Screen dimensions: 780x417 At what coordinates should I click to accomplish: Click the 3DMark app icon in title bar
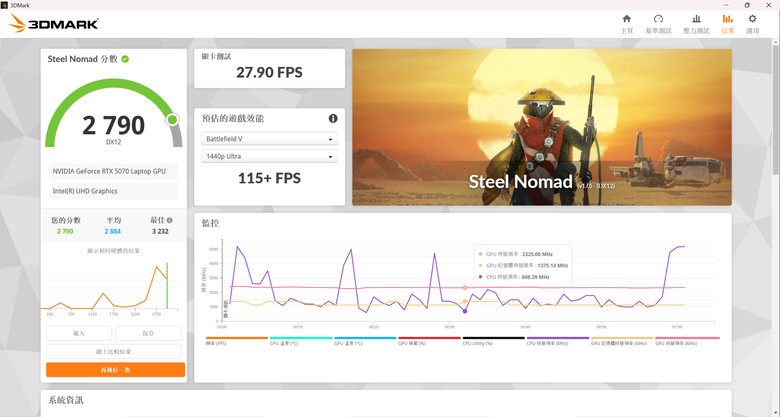click(x=5, y=5)
